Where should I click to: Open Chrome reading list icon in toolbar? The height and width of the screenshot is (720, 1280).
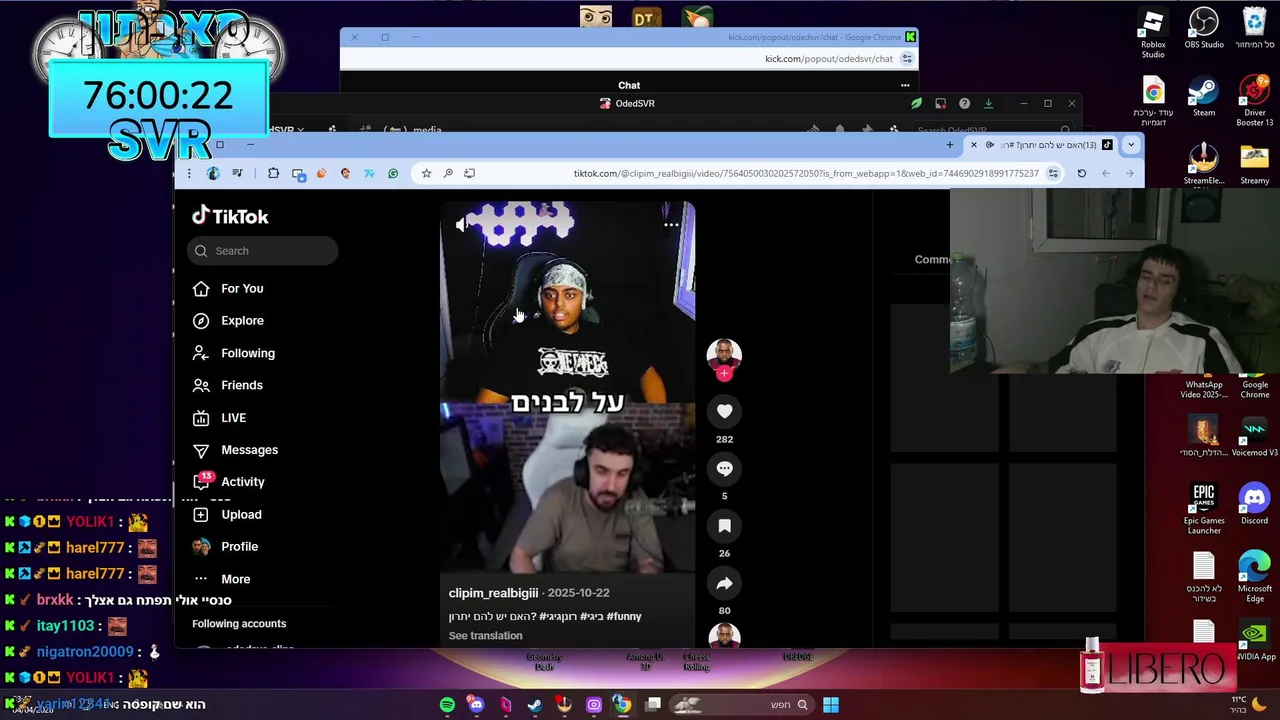click(237, 173)
